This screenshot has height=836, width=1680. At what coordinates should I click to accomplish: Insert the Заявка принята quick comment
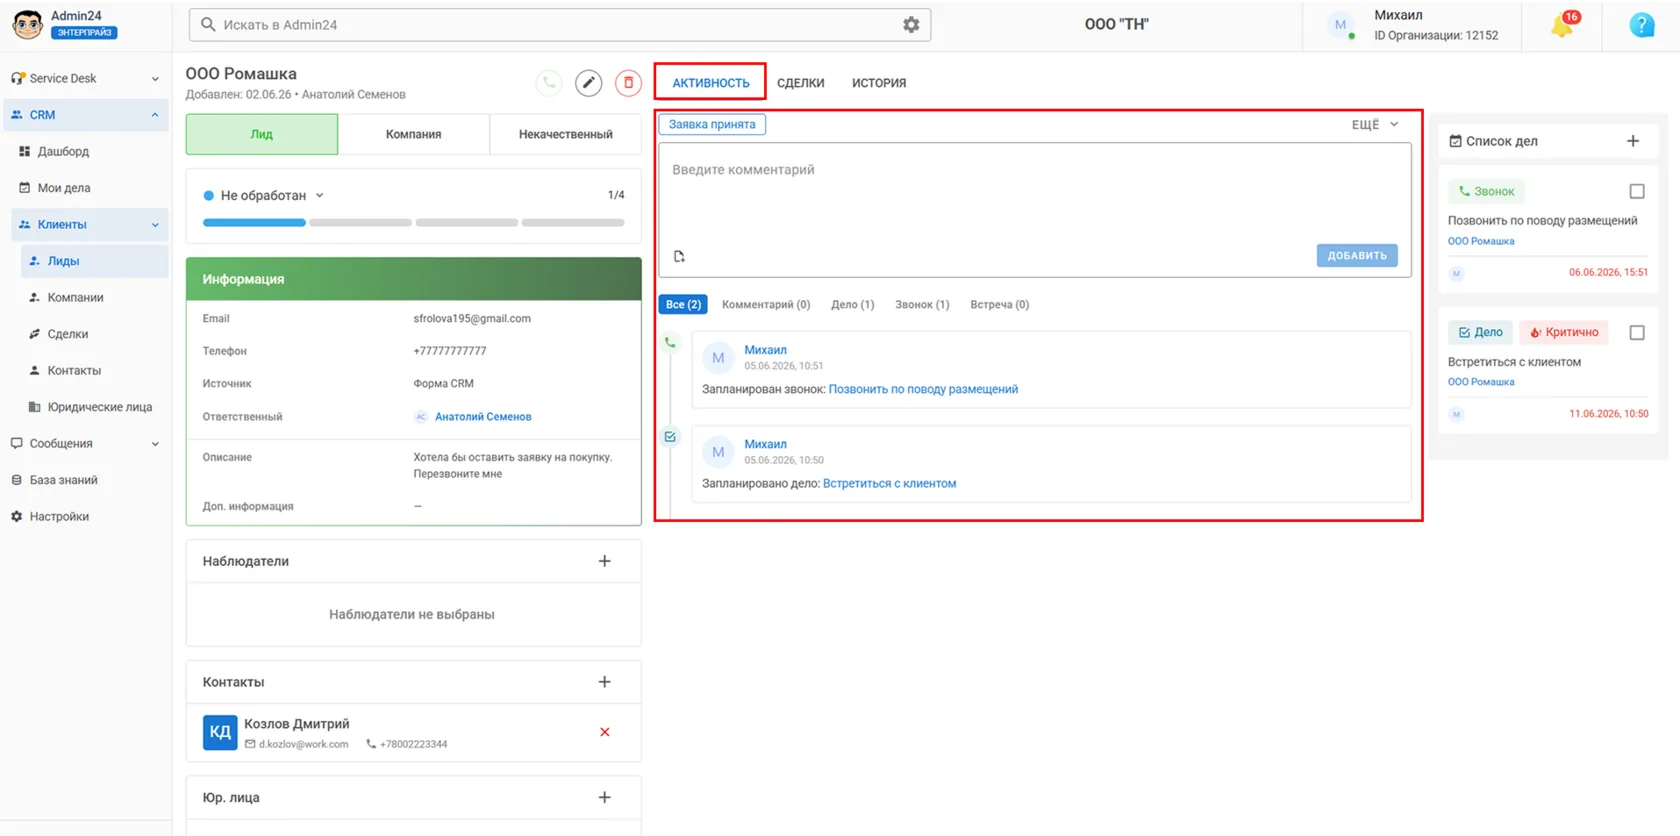tap(712, 125)
